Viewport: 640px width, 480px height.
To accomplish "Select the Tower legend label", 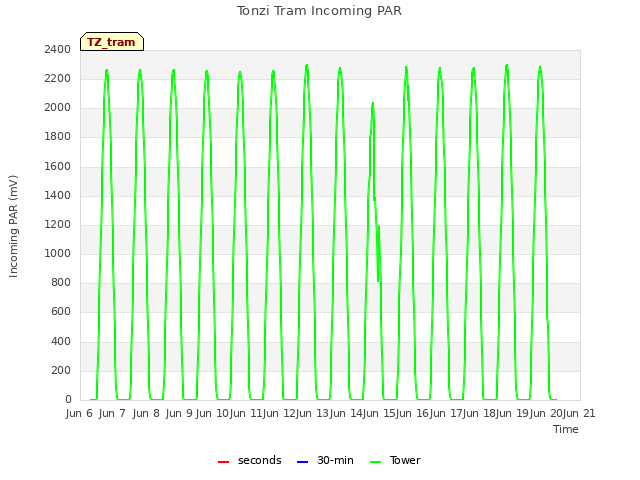I will 405,460.
